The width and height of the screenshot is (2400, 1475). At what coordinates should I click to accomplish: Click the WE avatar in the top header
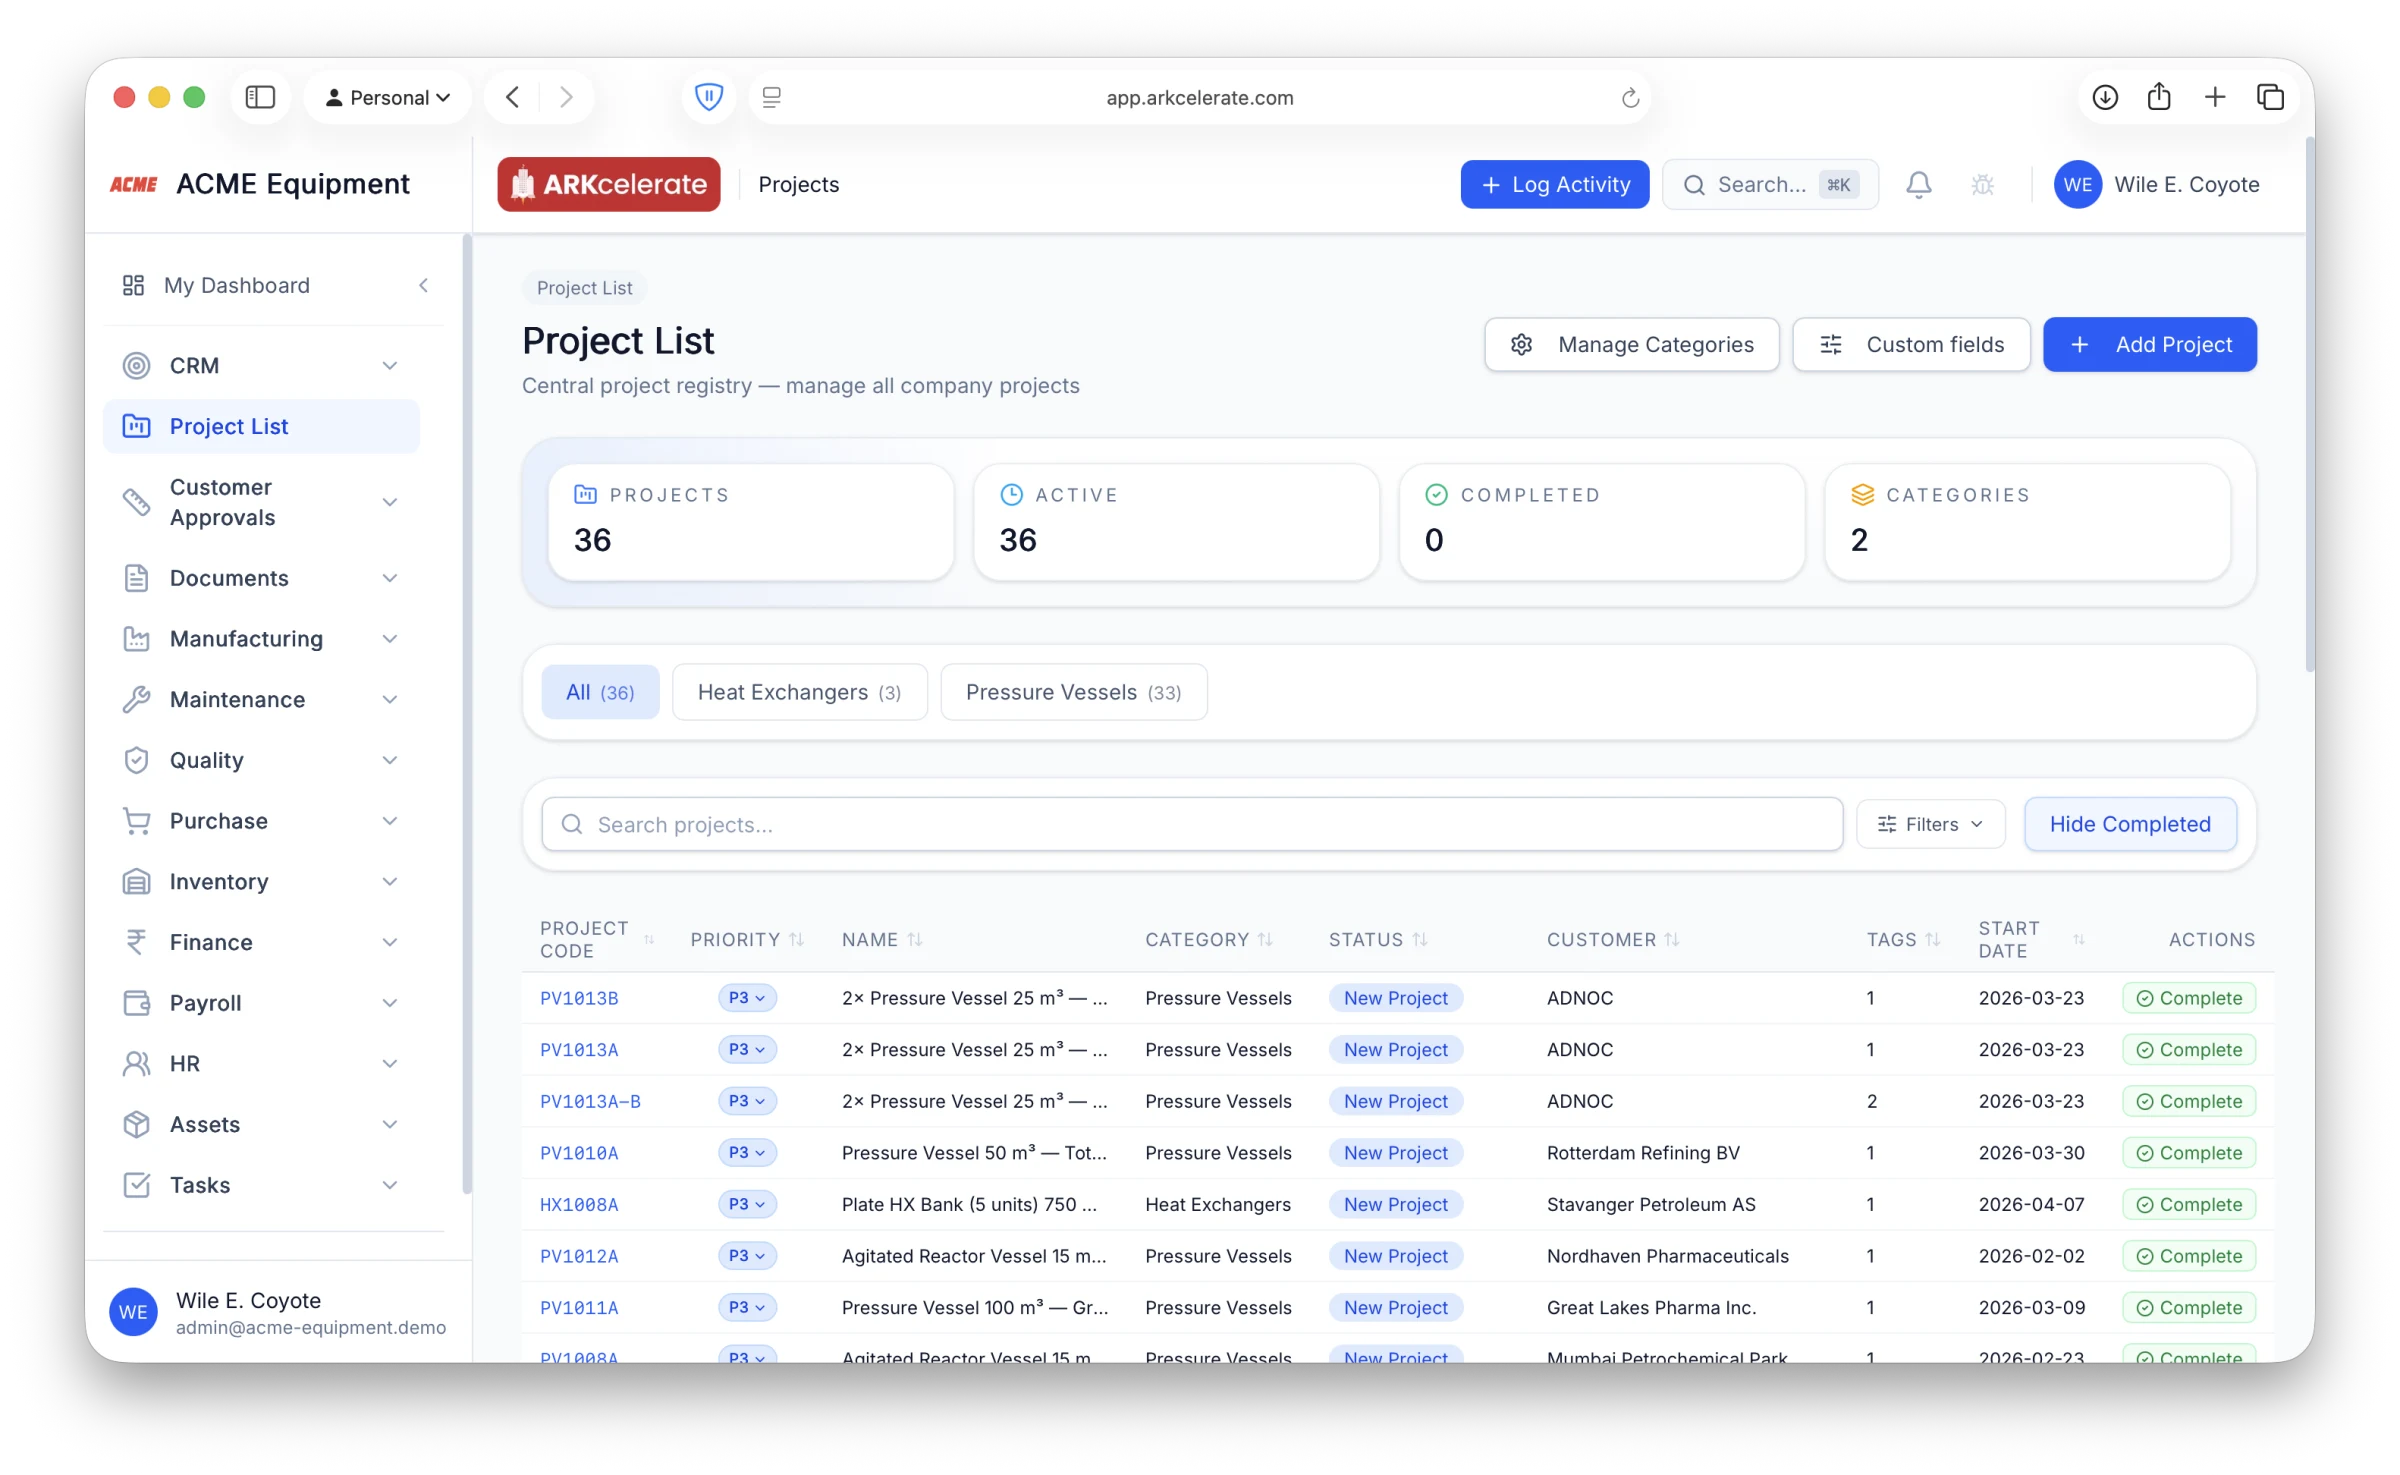tap(2078, 185)
